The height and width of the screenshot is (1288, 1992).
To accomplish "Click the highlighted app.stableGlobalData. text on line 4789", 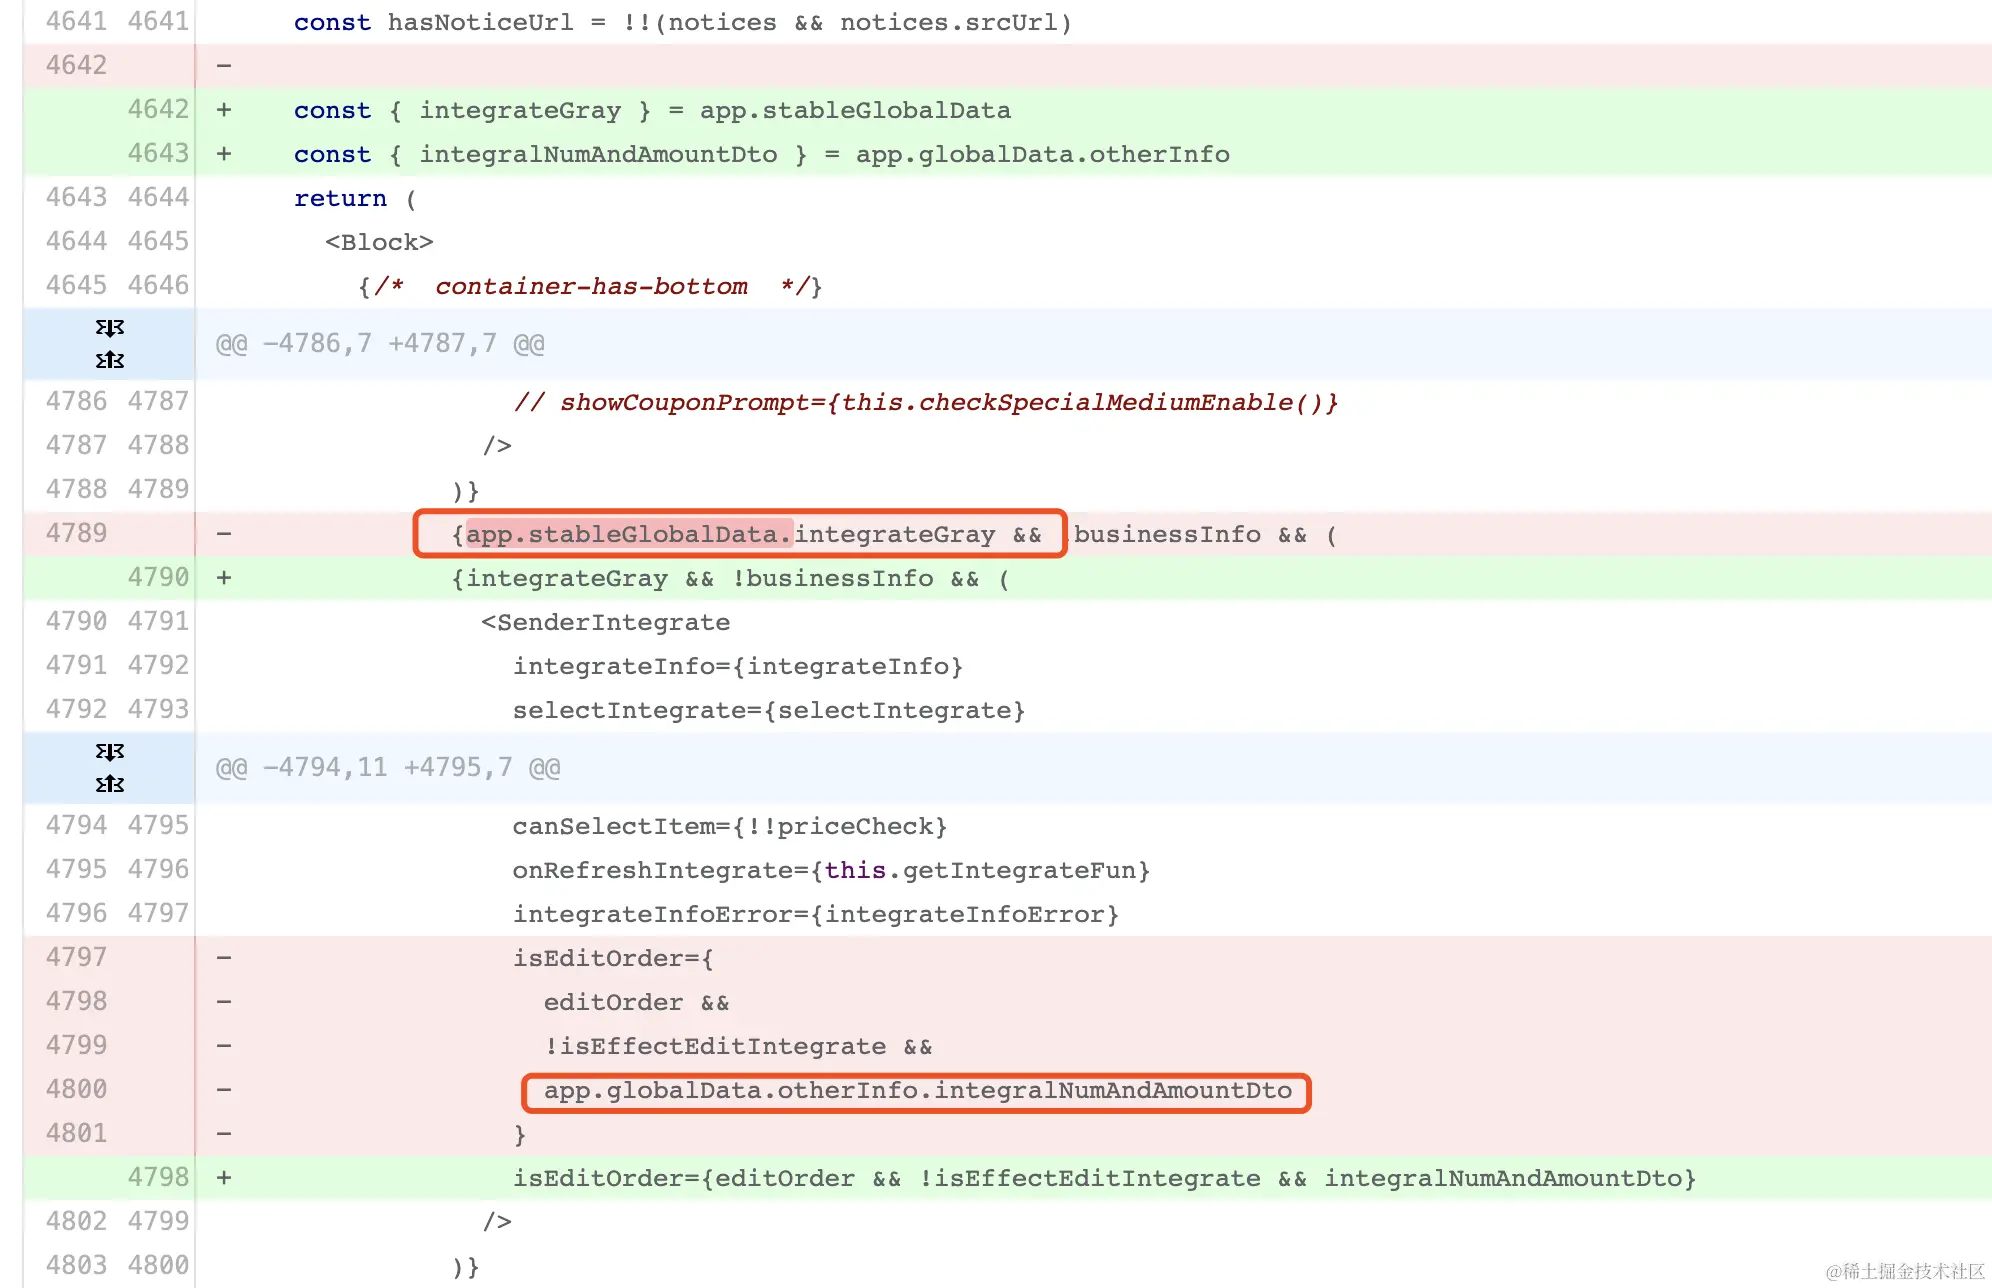I will 630,534.
